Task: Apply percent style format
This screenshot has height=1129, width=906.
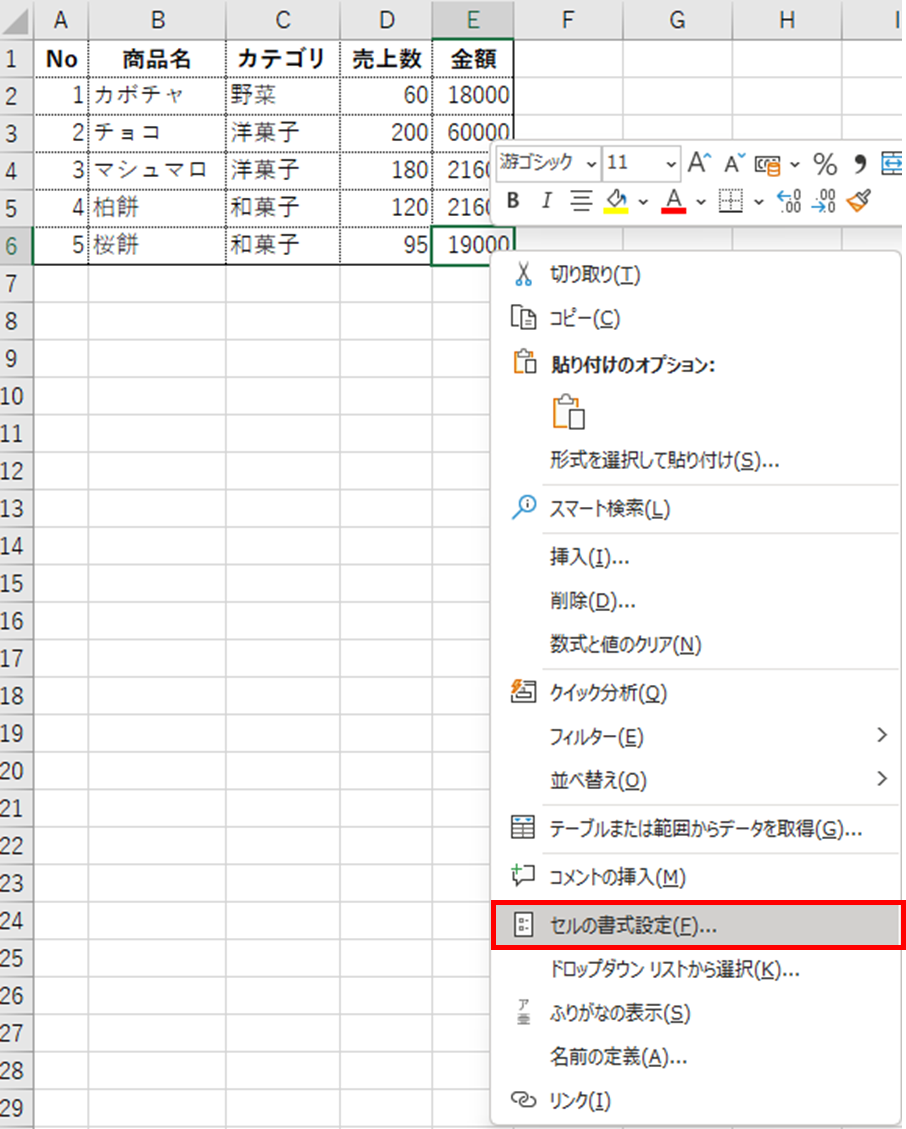Action: [825, 163]
